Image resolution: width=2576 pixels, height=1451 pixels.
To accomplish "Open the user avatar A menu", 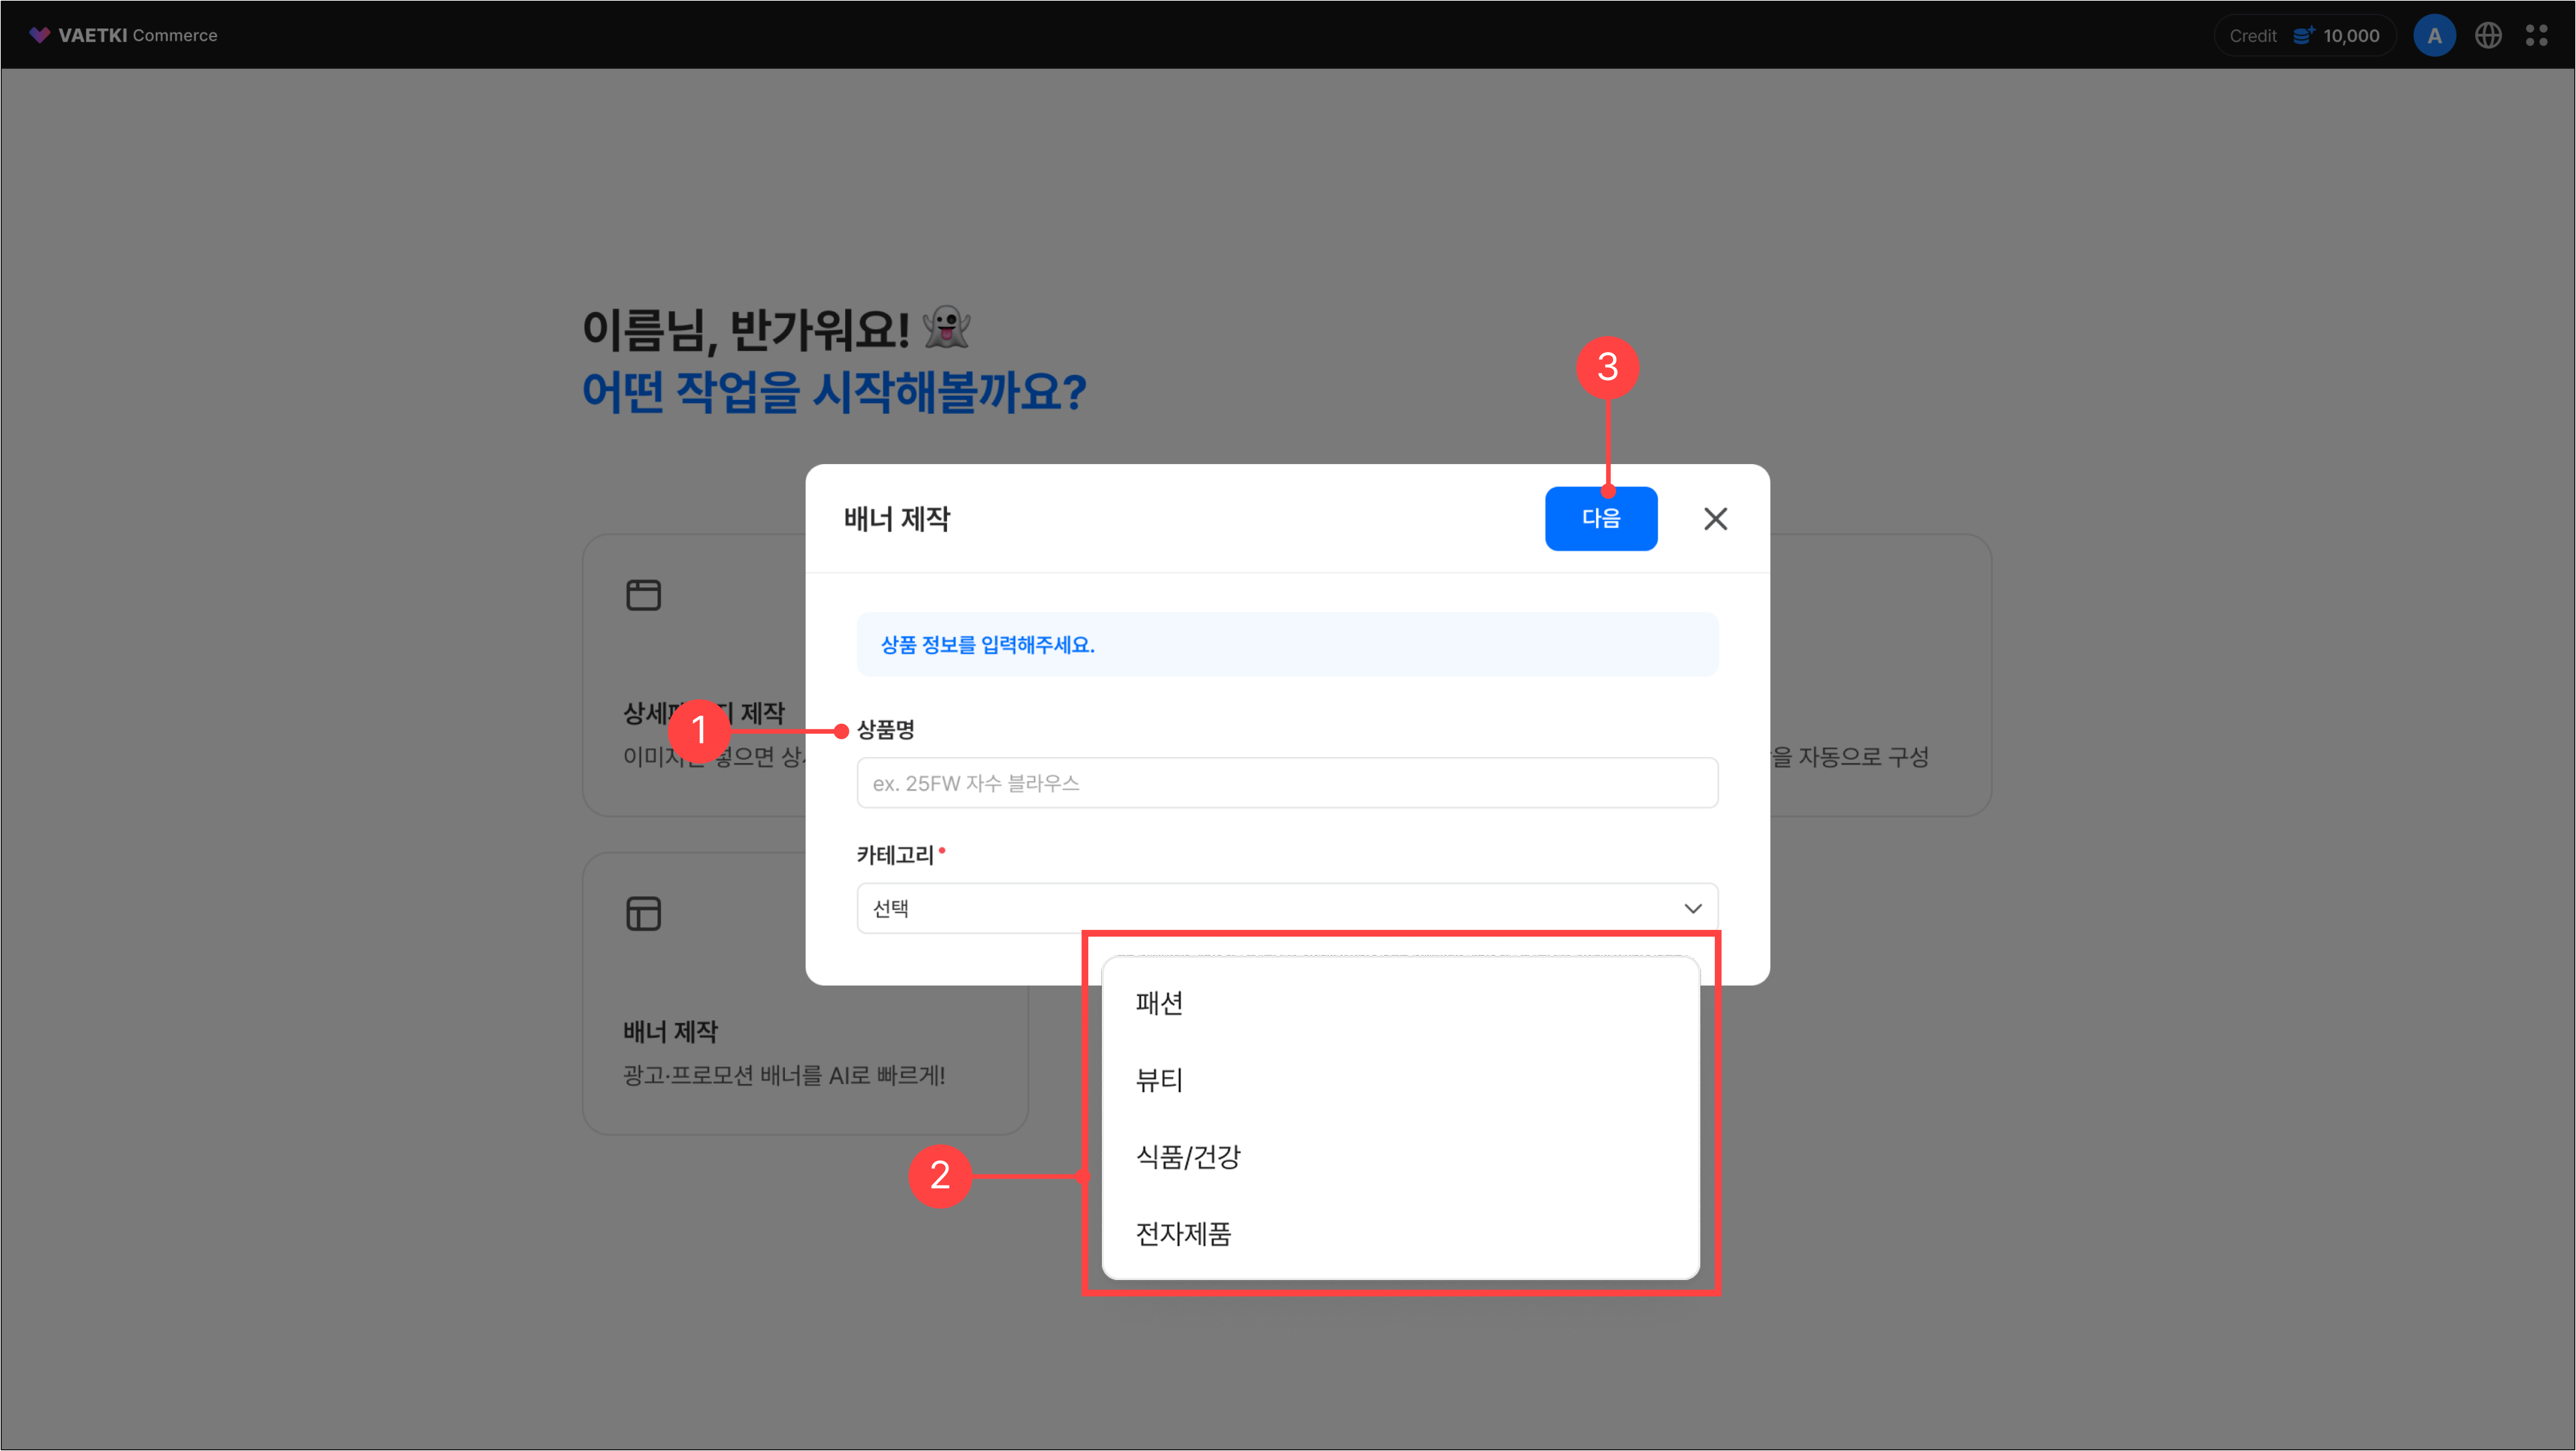I will (x=2434, y=35).
